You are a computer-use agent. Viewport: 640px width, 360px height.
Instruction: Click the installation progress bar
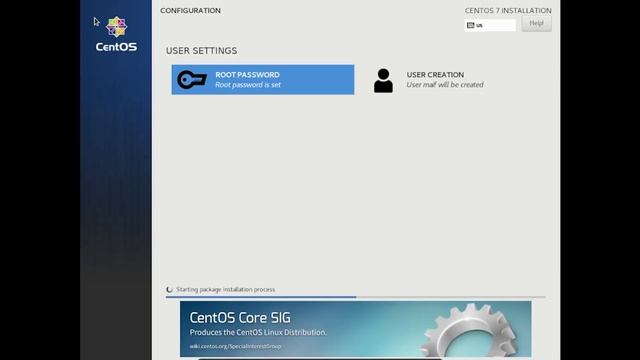(356, 297)
